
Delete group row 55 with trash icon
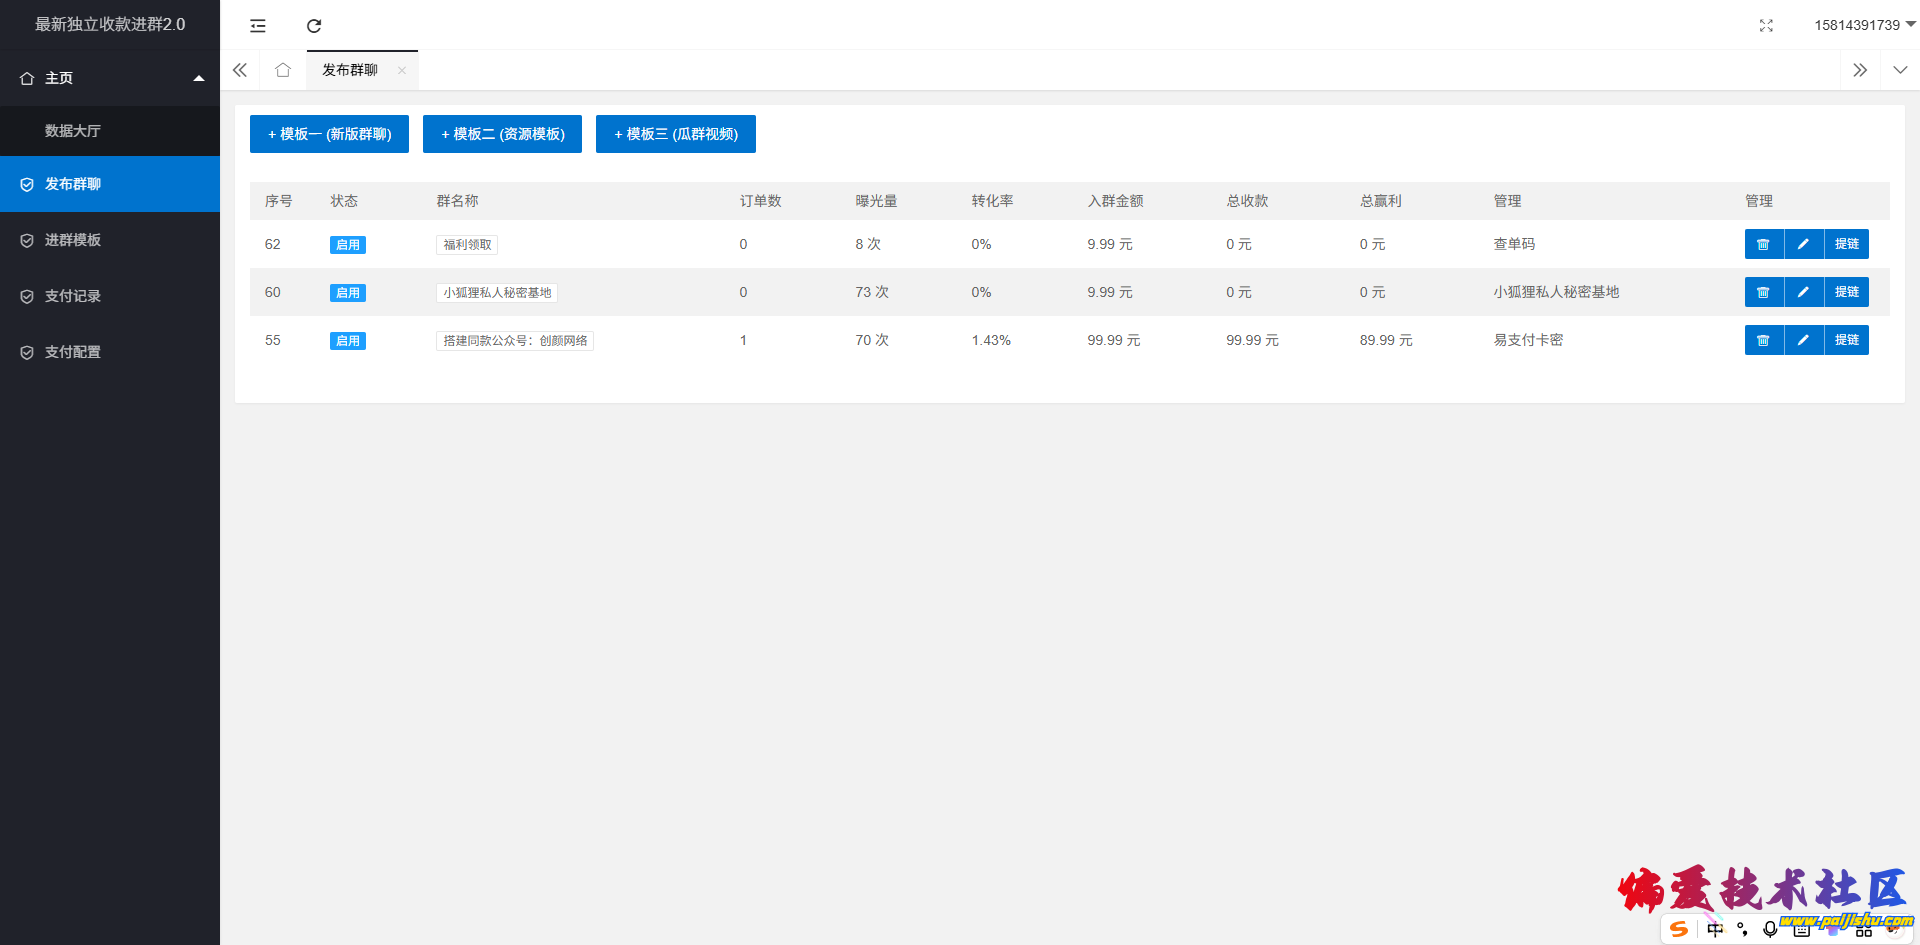point(1764,340)
